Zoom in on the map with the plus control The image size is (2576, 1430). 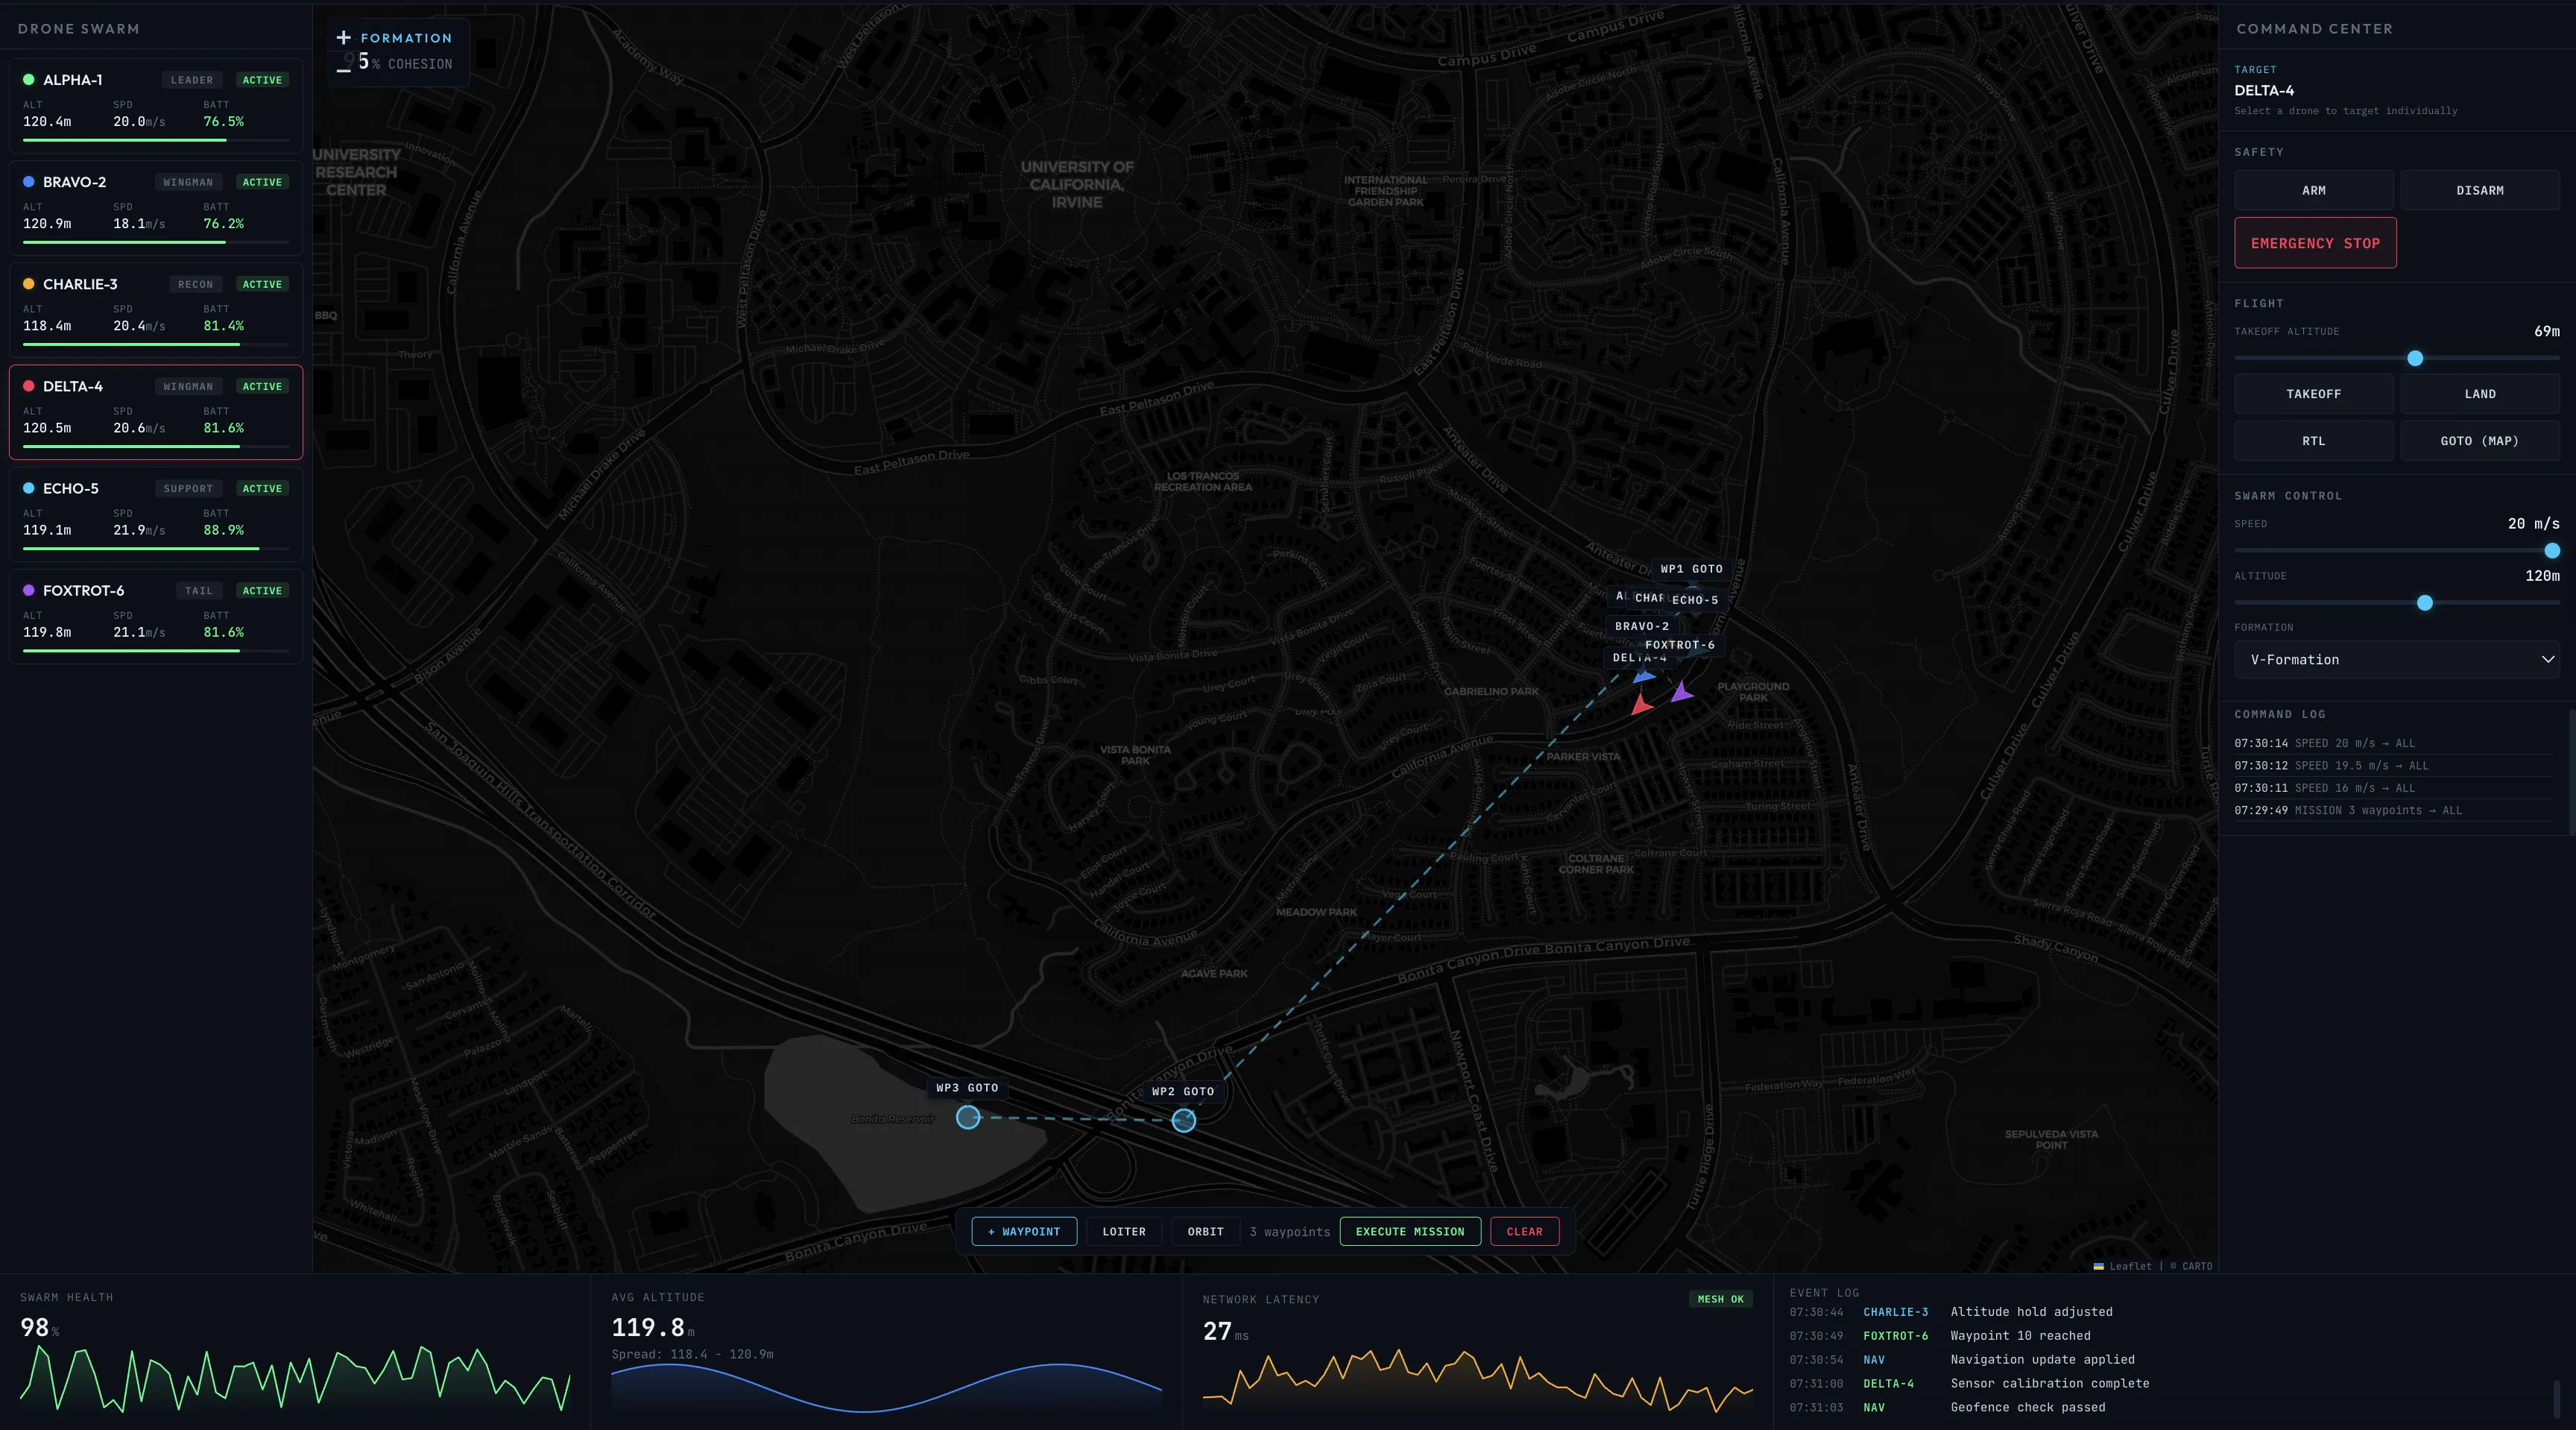click(x=343, y=38)
